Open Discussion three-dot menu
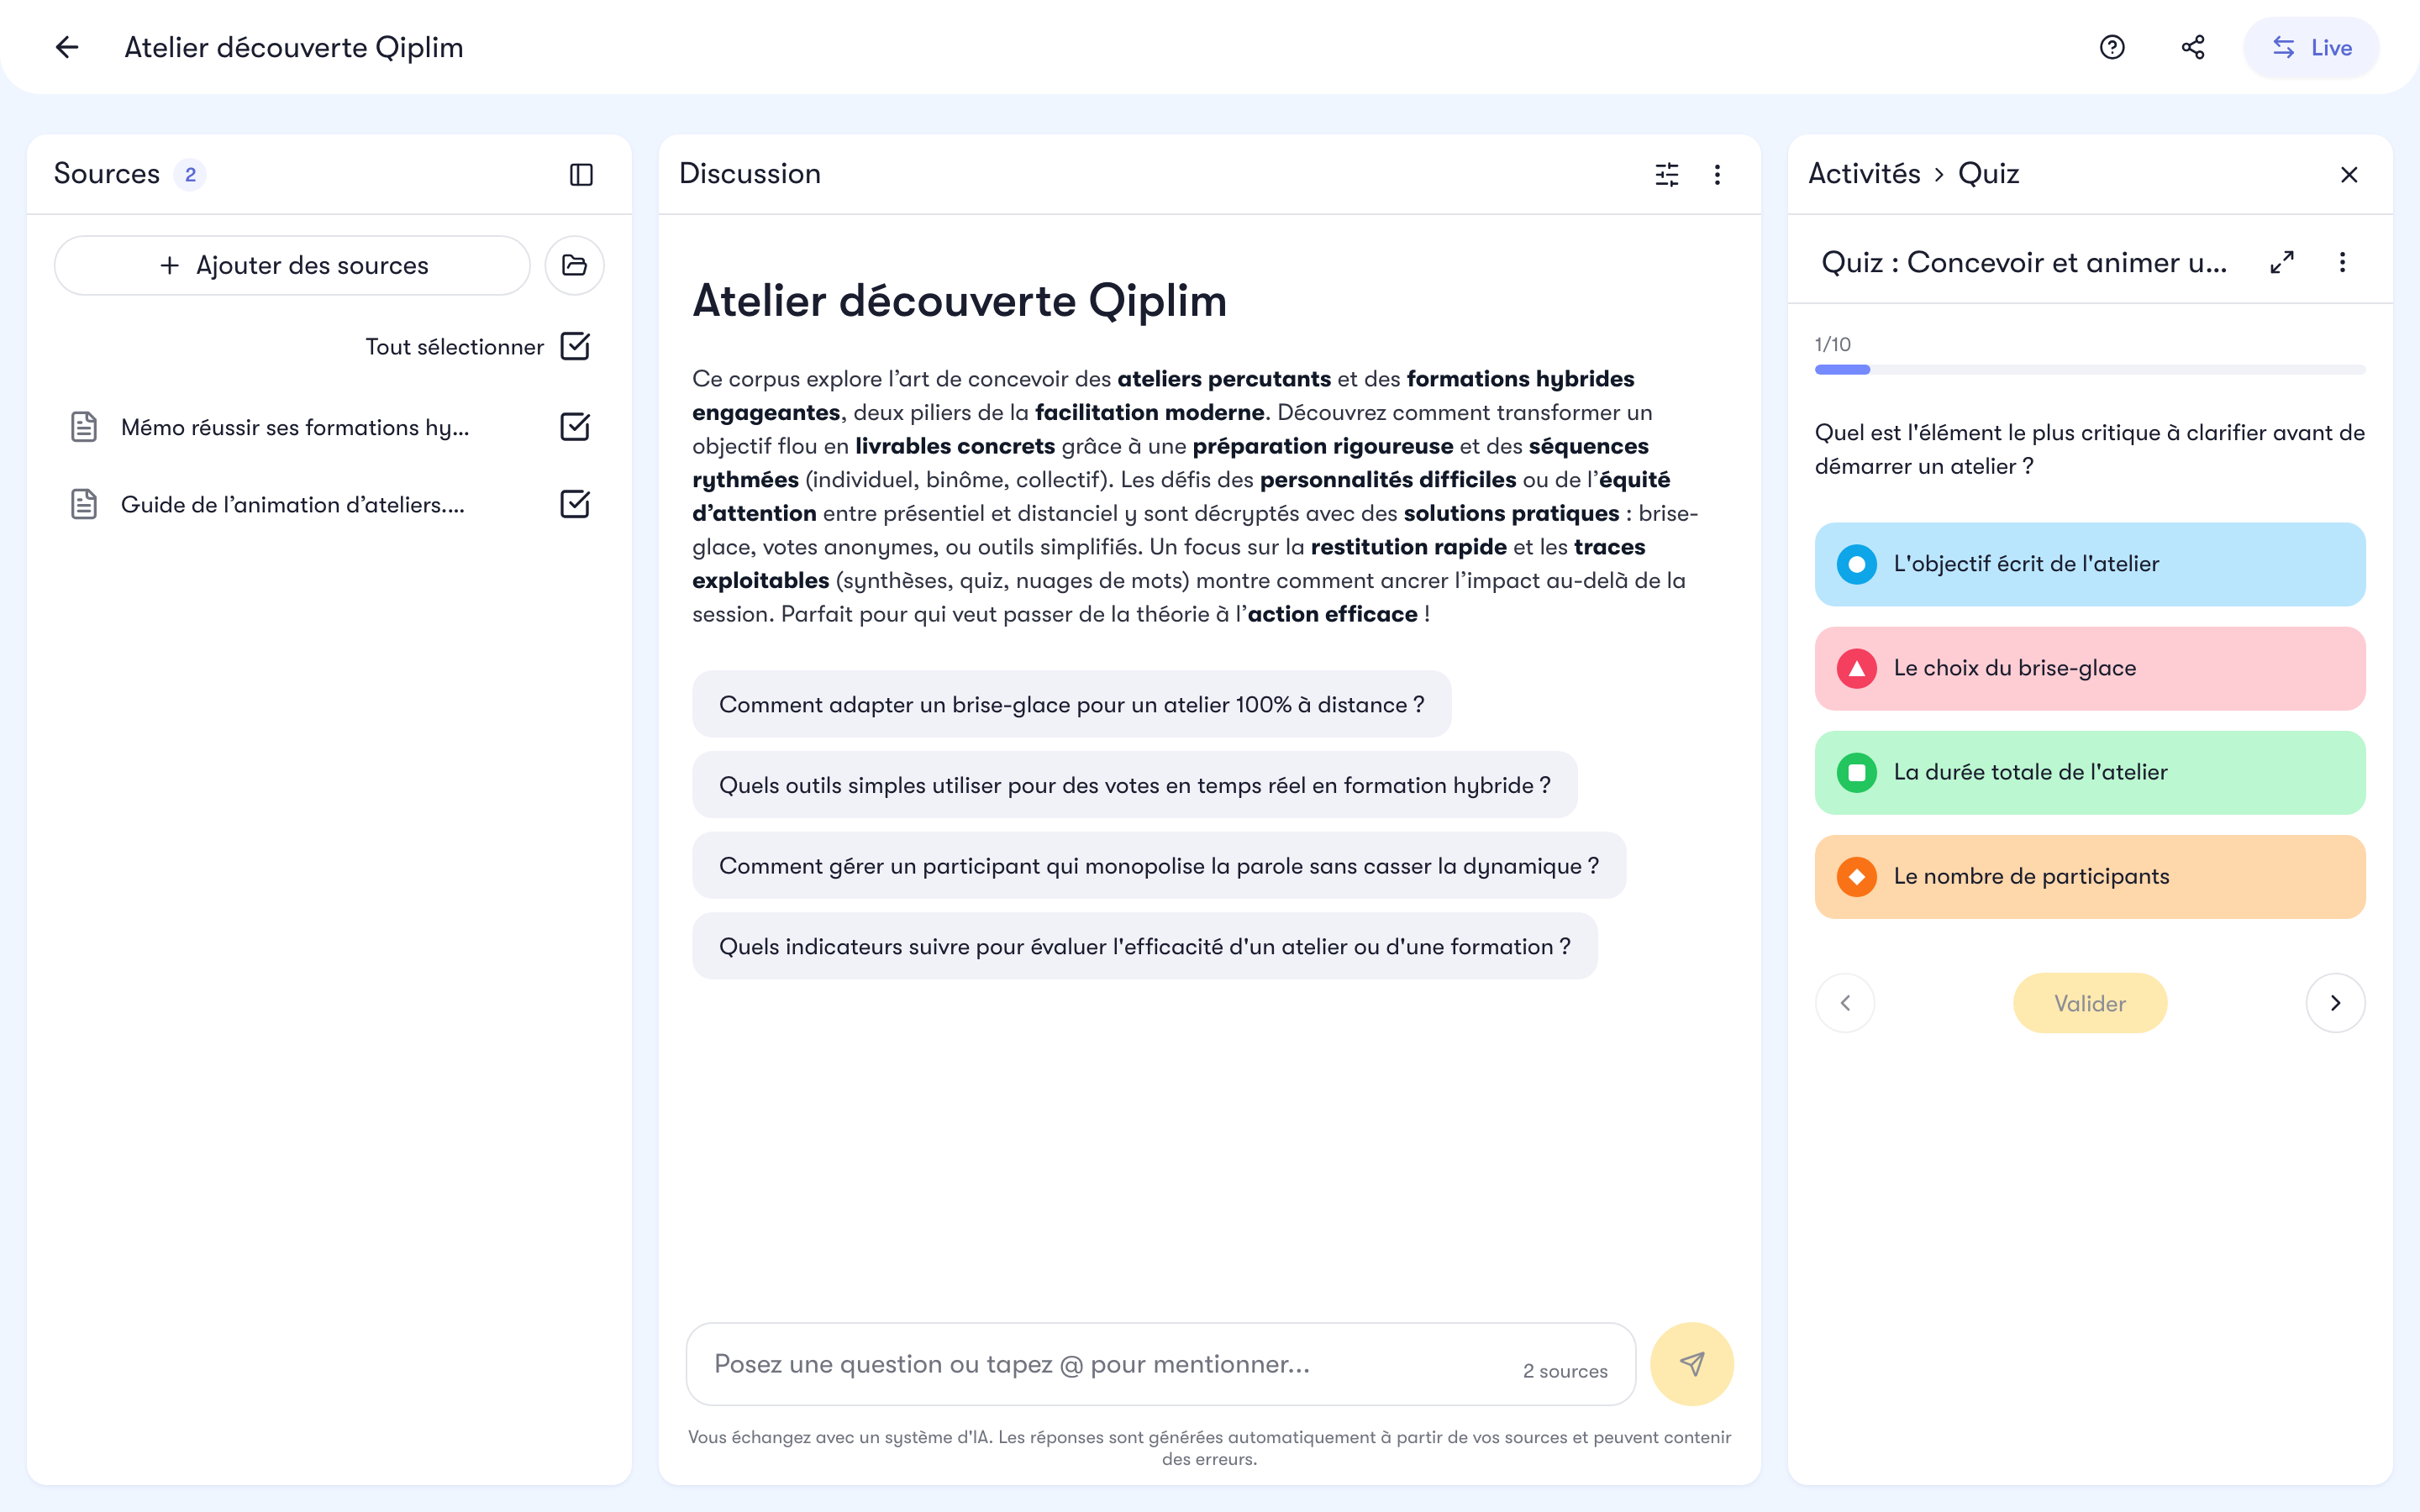The width and height of the screenshot is (2420, 1512). (1717, 175)
